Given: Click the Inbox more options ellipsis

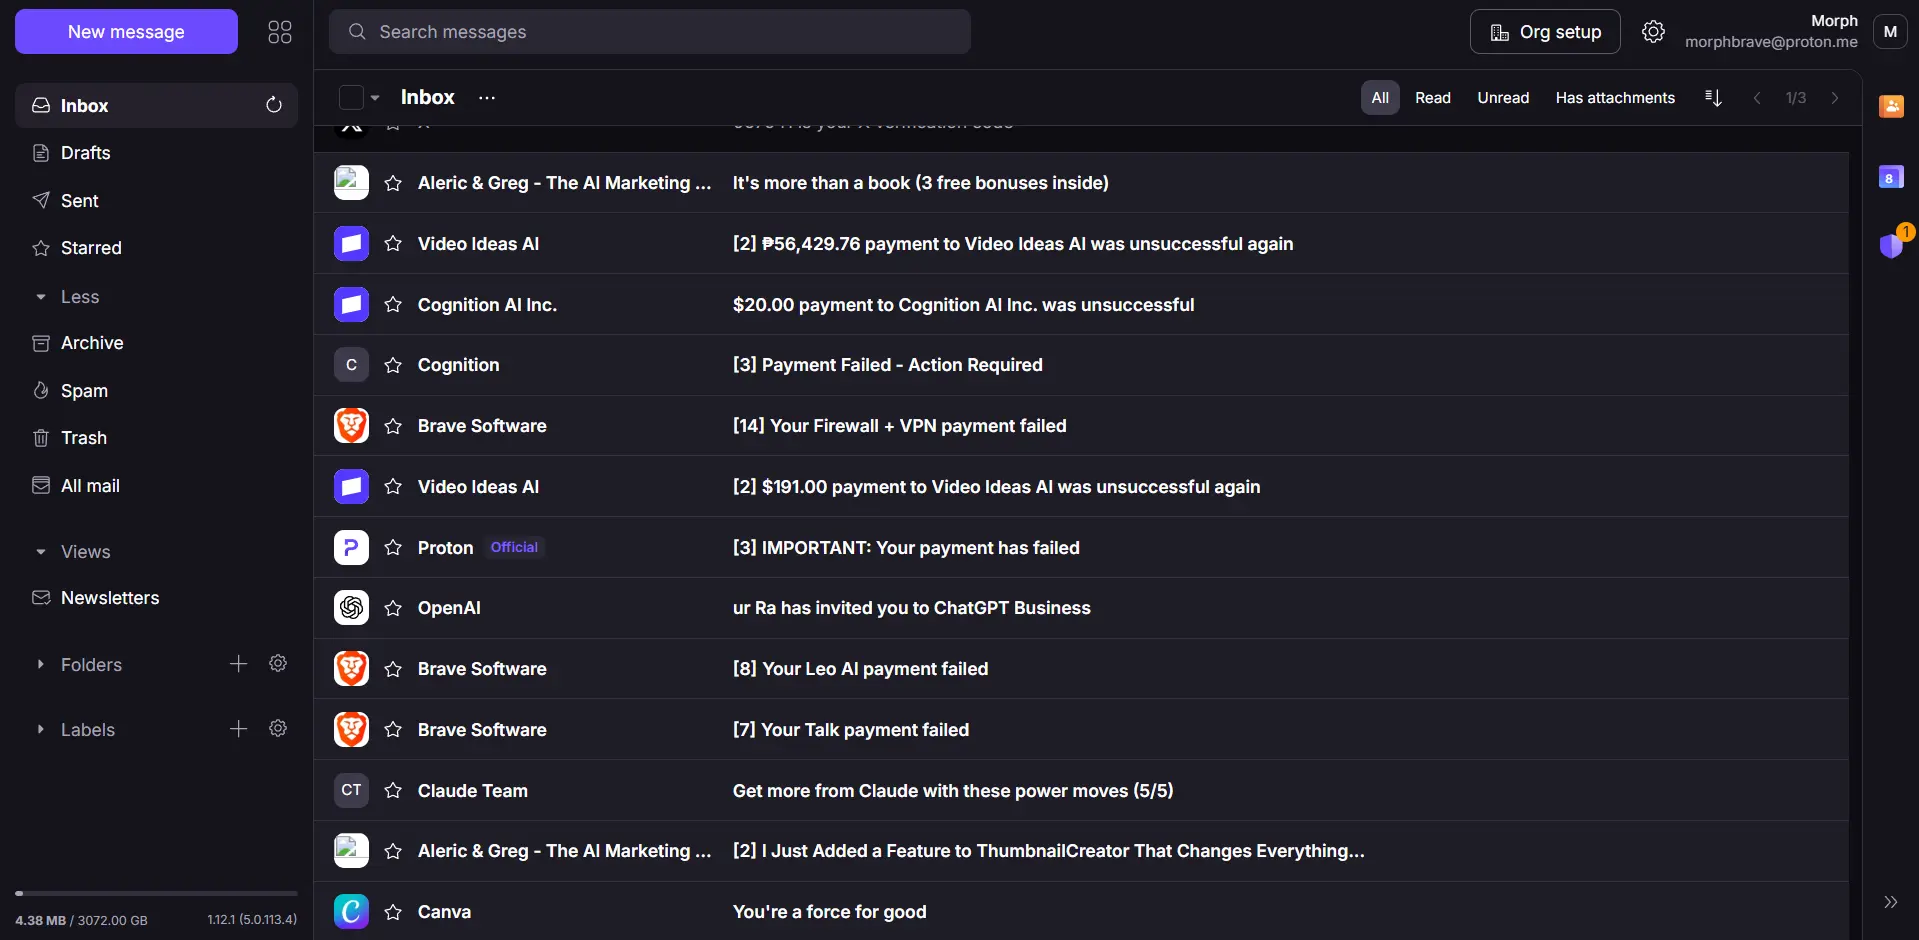Looking at the screenshot, I should point(487,97).
